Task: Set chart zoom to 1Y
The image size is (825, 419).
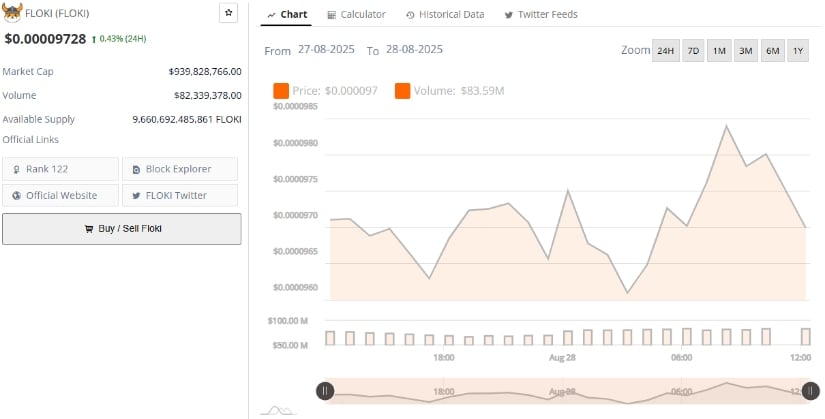Action: pyautogui.click(x=798, y=51)
